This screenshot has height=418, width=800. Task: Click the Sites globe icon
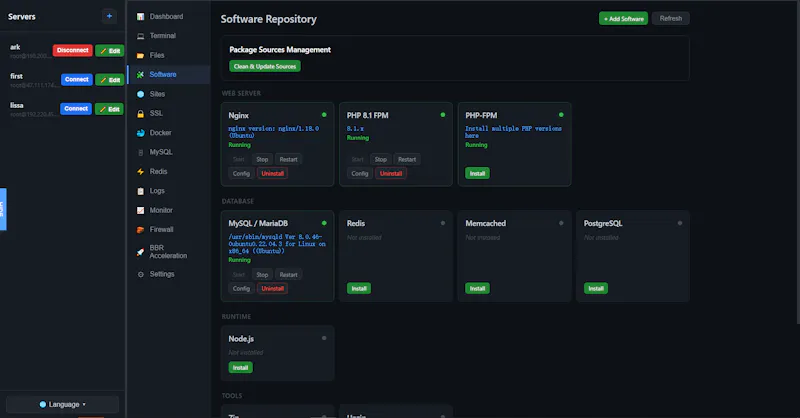click(x=140, y=94)
